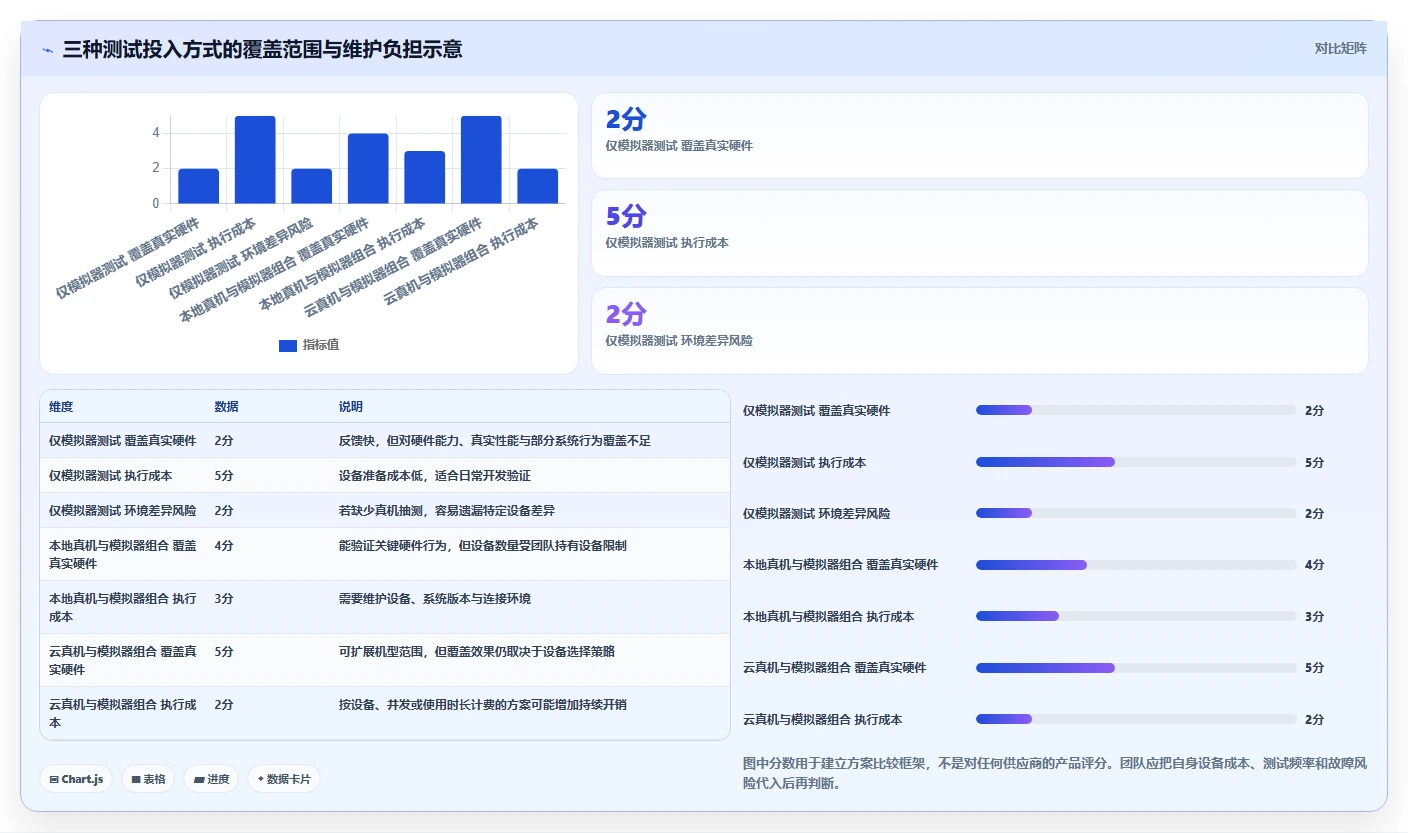Click the 对比矩阵 label in the header
The height and width of the screenshot is (833, 1408).
(x=1340, y=48)
